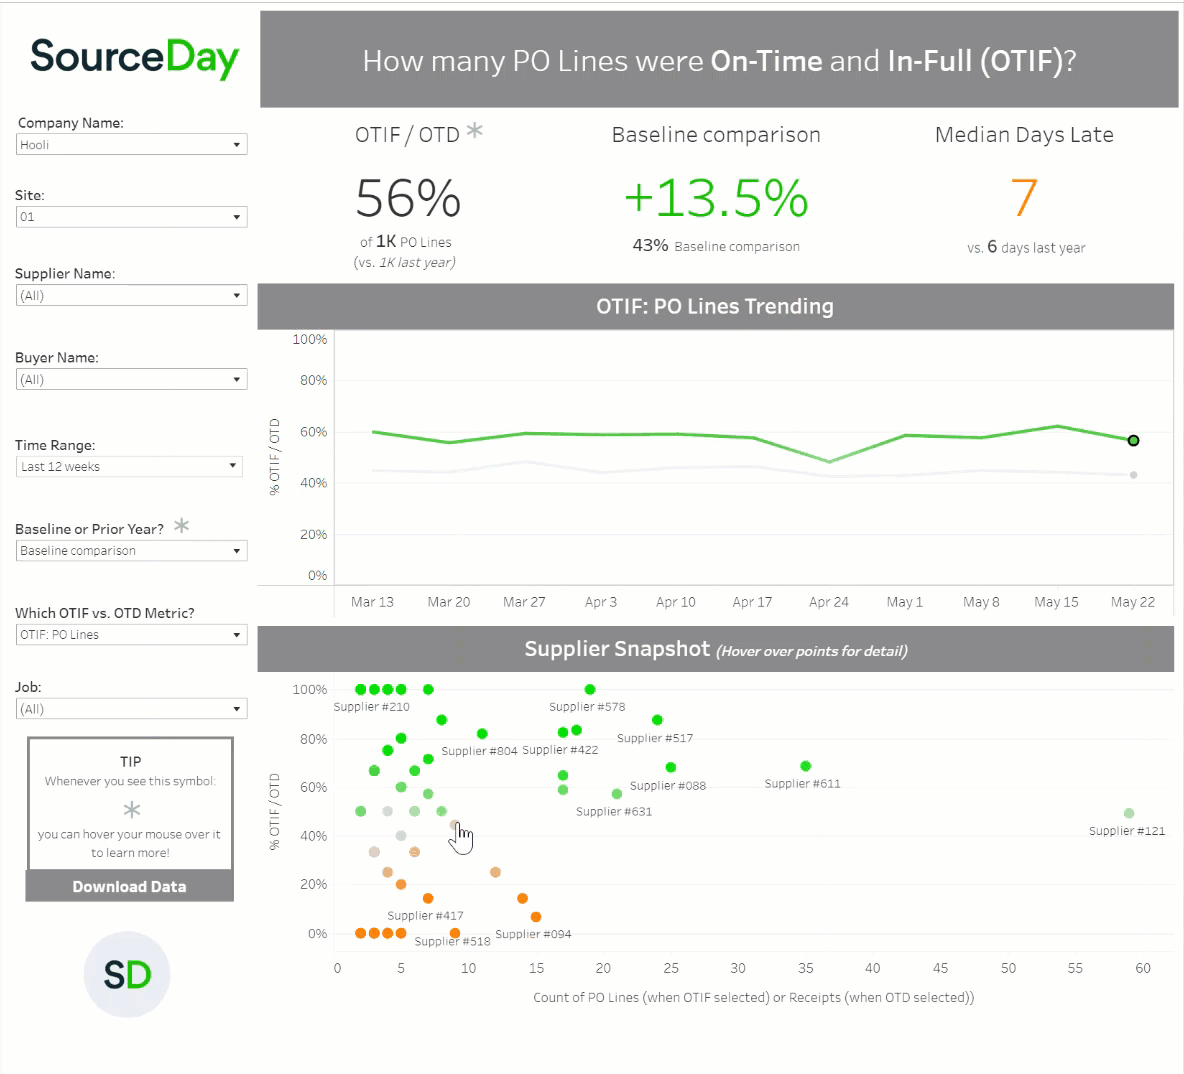Click the asterisk symbol in the TIP box

pos(131,810)
